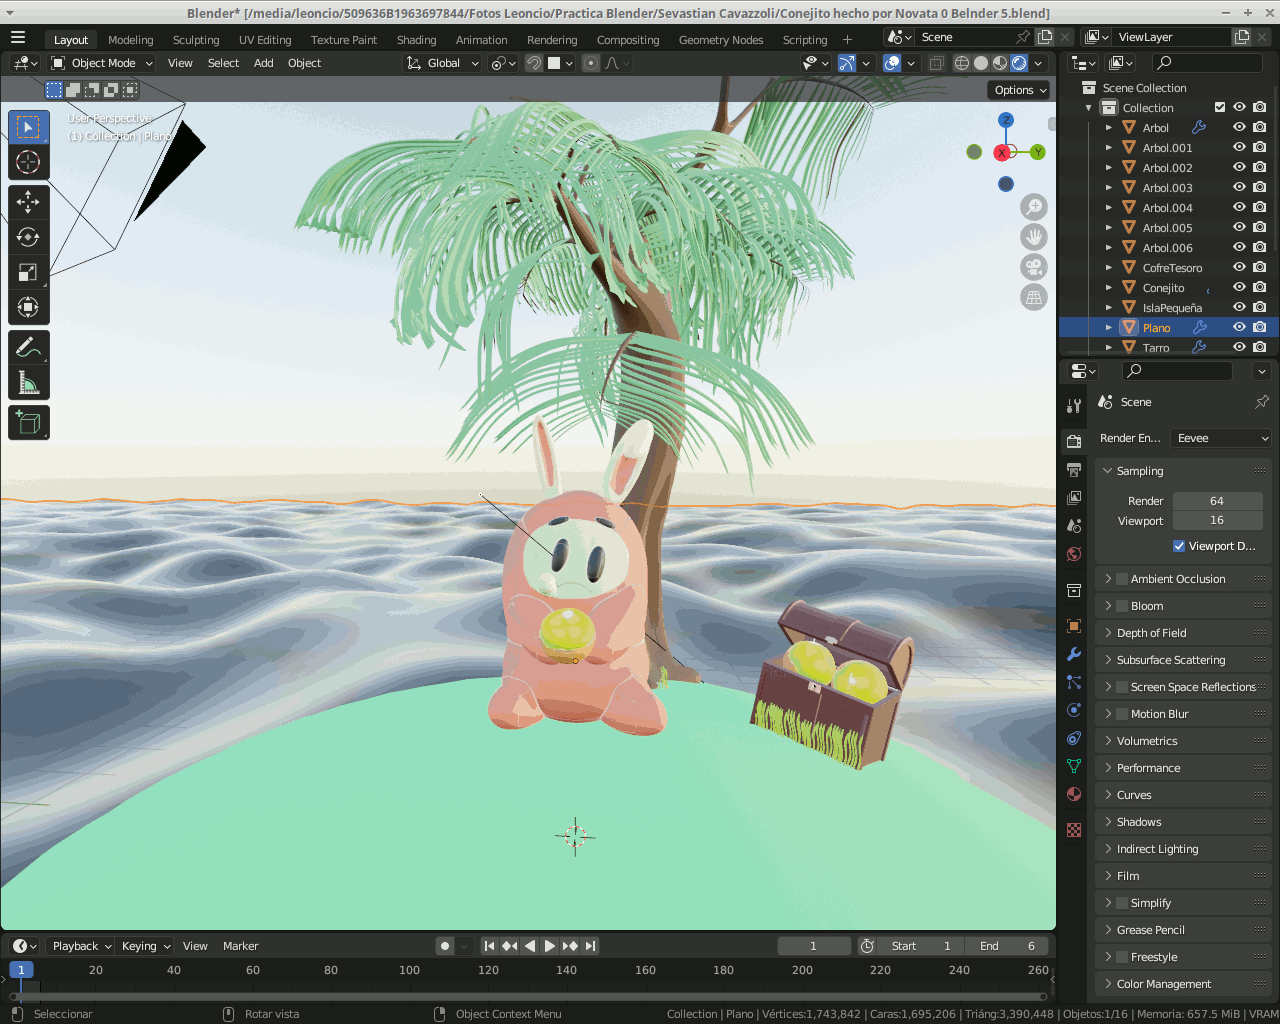Screen dimensions: 1280x1024
Task: Open the Tool properties tab
Action: pos(1074,405)
